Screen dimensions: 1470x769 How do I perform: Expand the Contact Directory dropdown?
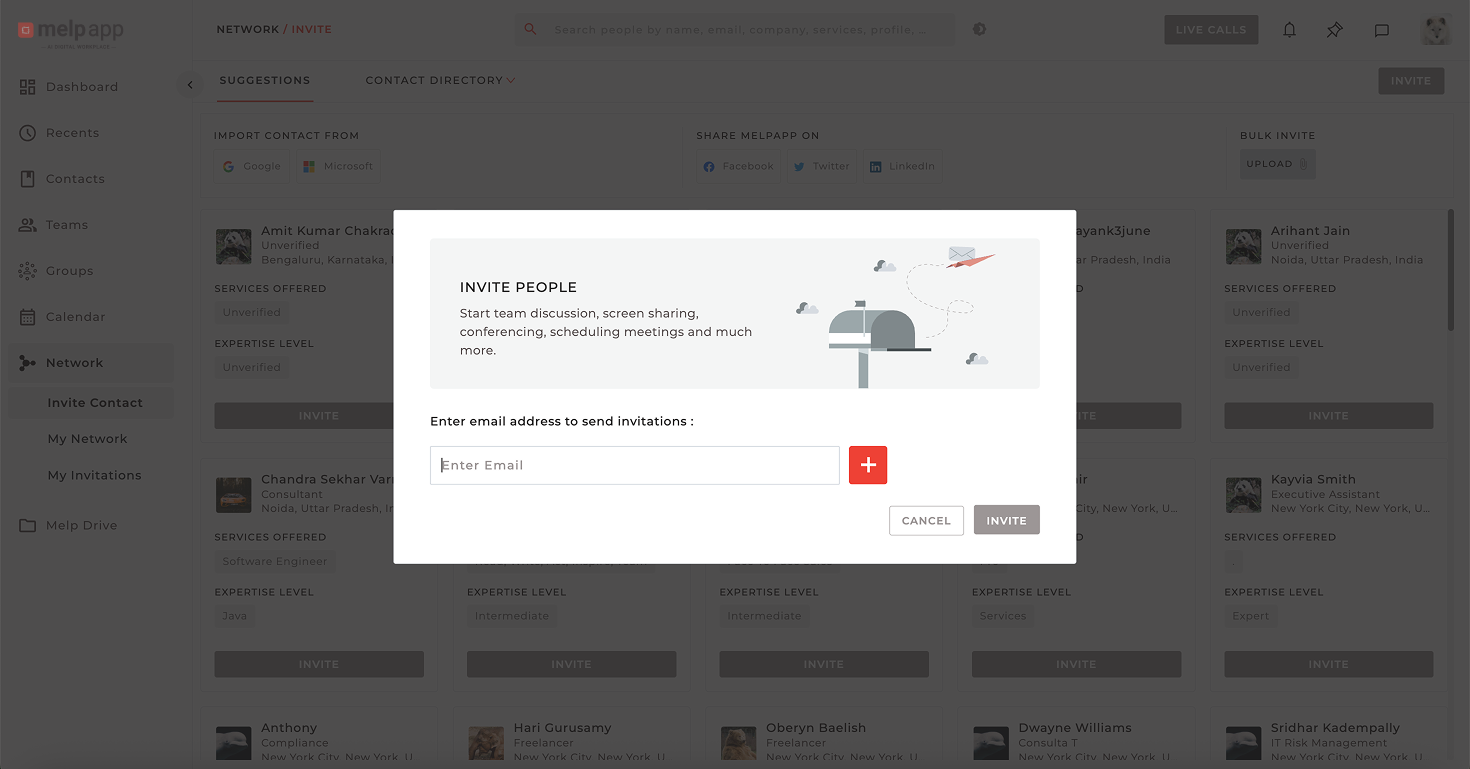tap(440, 80)
